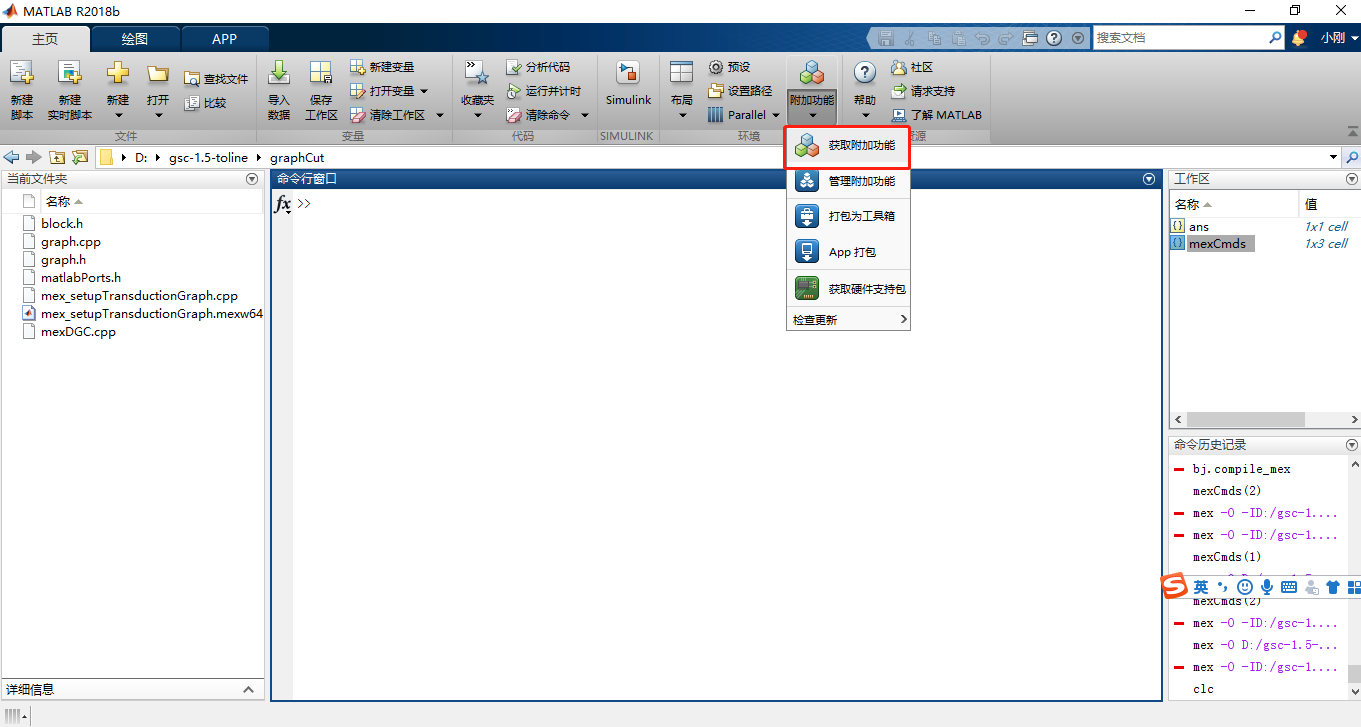Click the Open (打开) folder icon
The image size is (1361, 727).
(x=158, y=75)
